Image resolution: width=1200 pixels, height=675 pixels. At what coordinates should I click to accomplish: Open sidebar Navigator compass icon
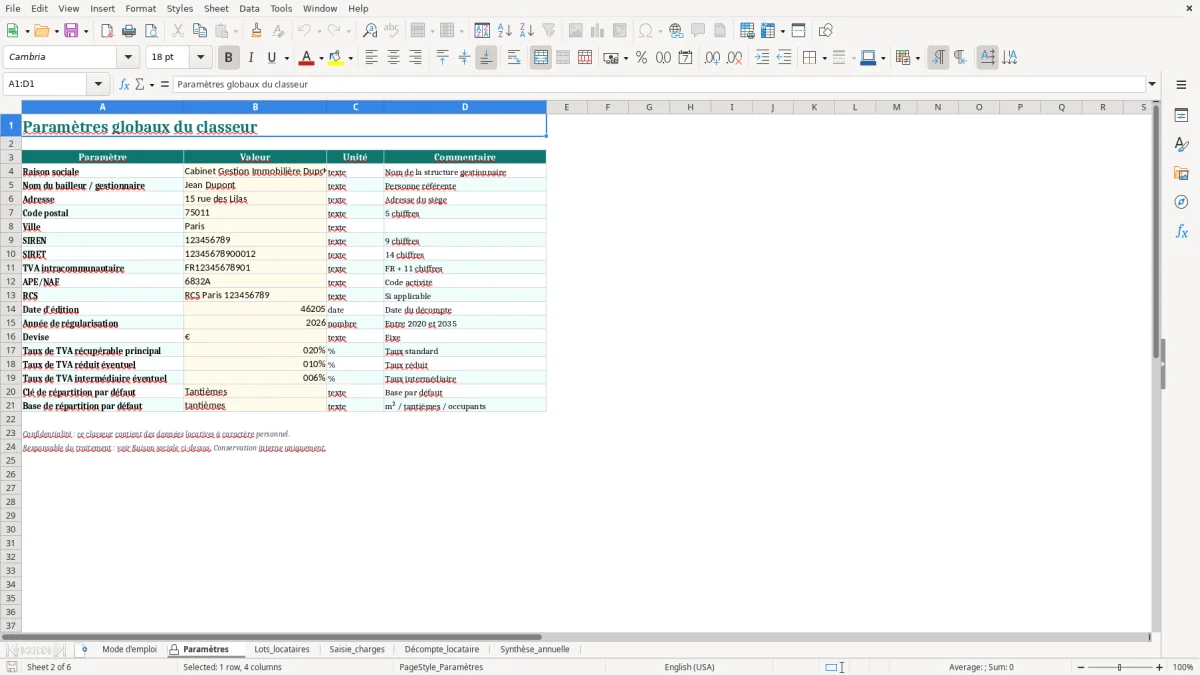(x=1181, y=202)
